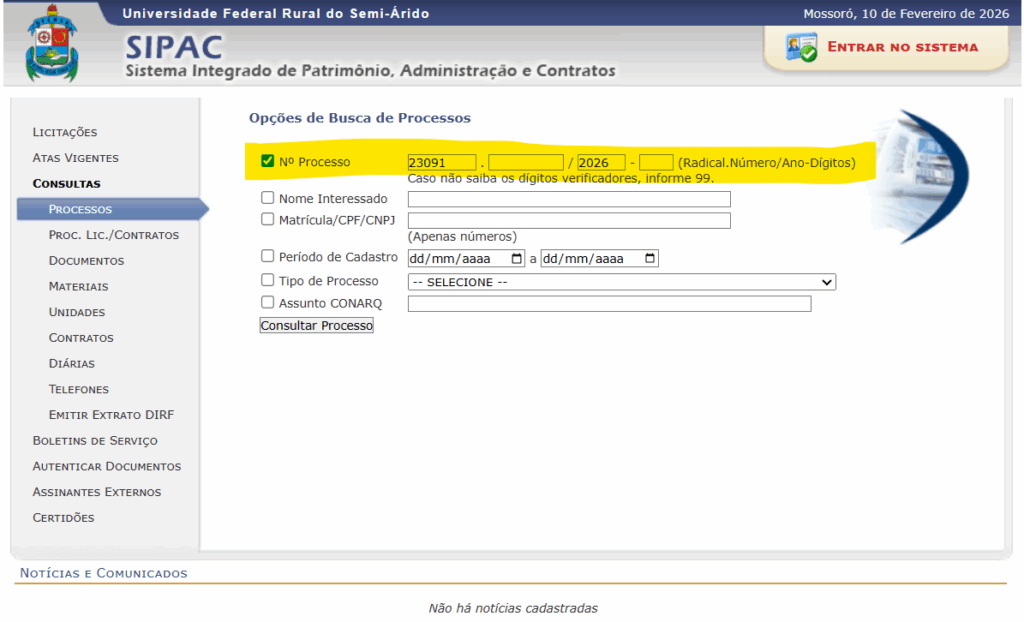Open Boletins de Serviço menu item

(x=95, y=441)
